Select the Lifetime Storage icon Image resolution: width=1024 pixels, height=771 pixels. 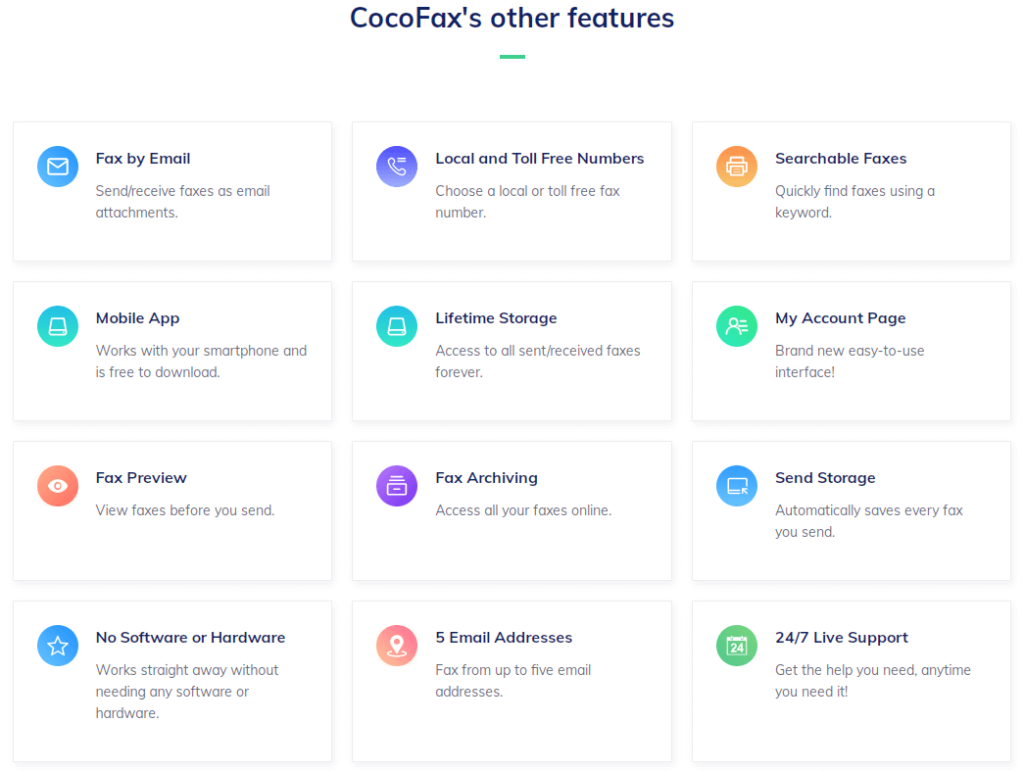[x=397, y=326]
